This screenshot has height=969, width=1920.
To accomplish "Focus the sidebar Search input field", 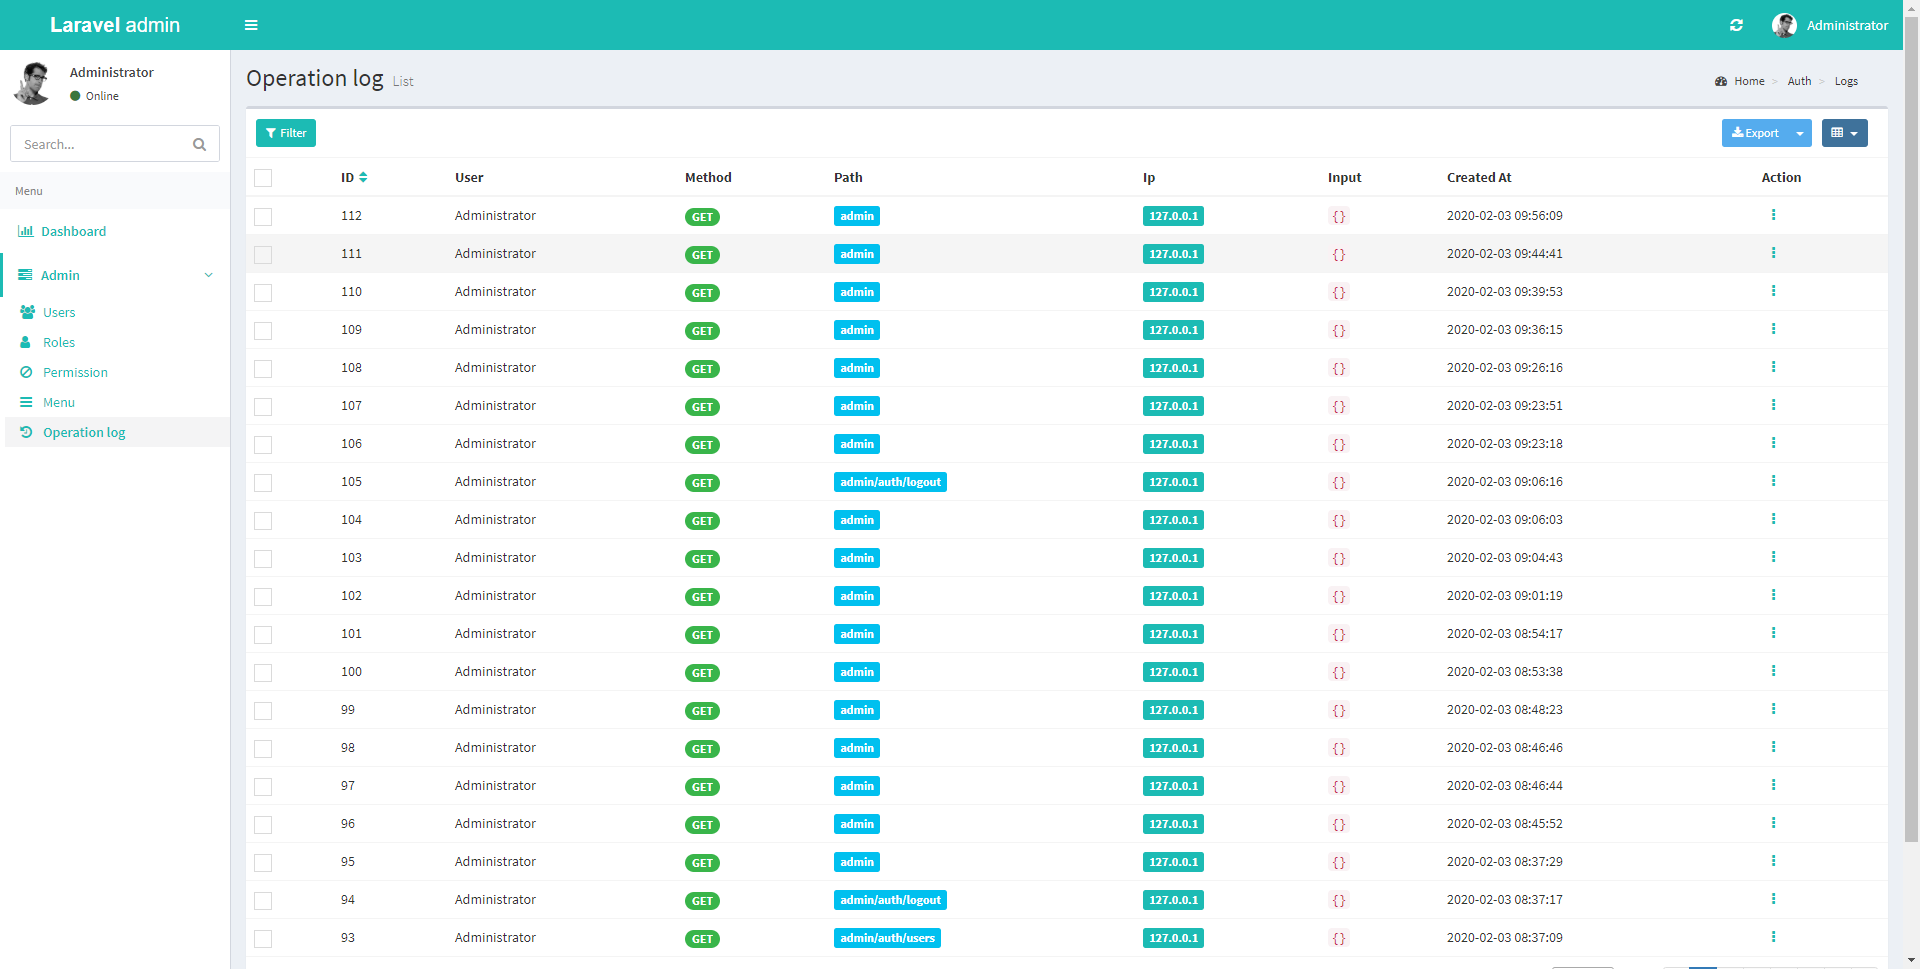I will click(x=100, y=144).
